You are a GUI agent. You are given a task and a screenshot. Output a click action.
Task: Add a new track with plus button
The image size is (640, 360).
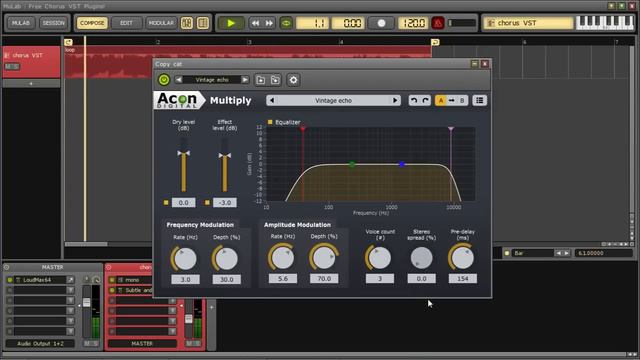31,84
